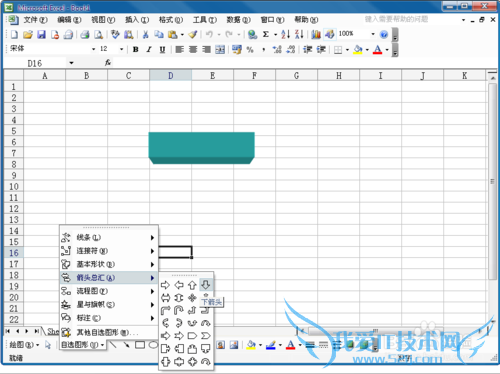The height and width of the screenshot is (374, 500).
Task: Click the Open folder icon
Action: coord(28,34)
